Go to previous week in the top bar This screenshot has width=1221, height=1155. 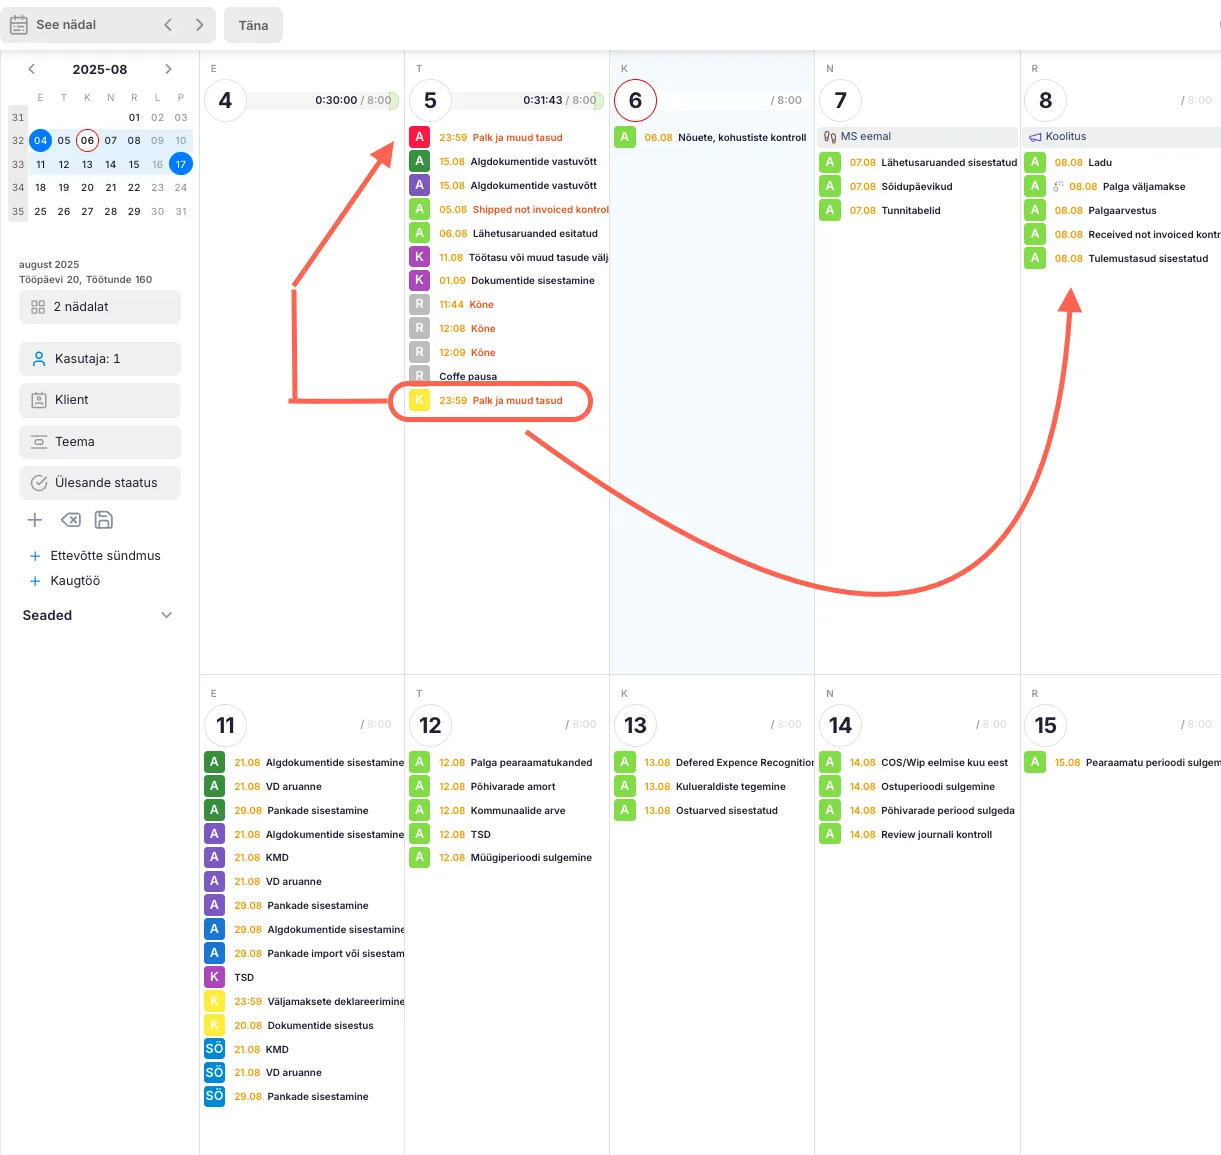(x=168, y=25)
